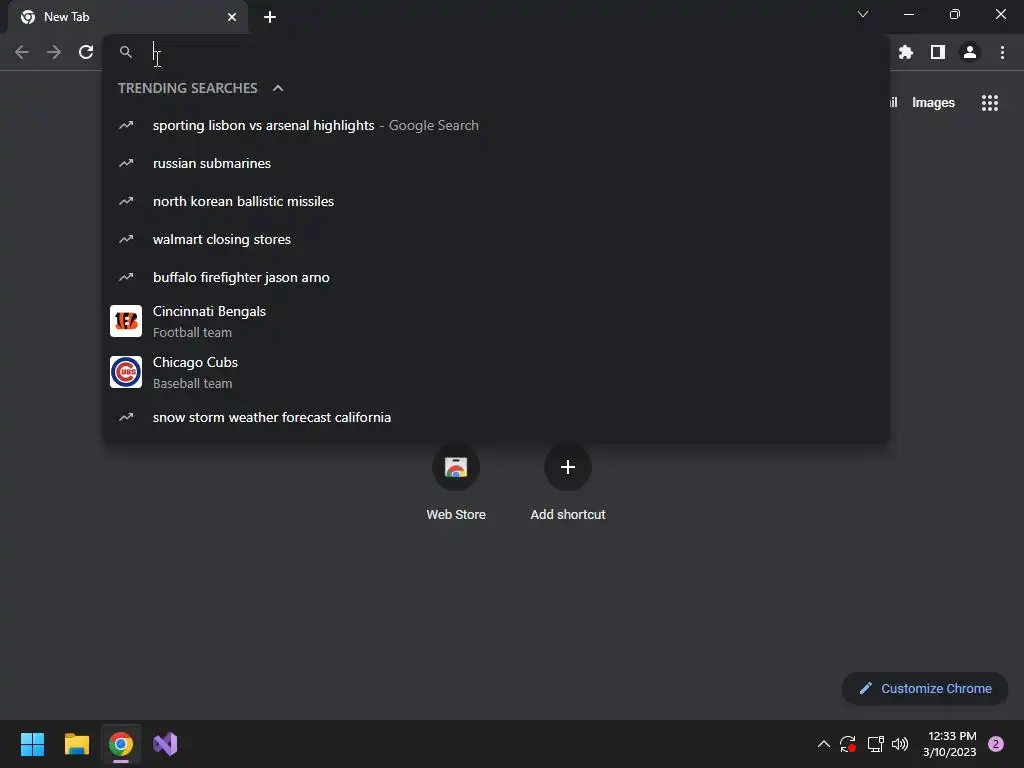
Task: Click the Web Store label
Action: pos(456,515)
